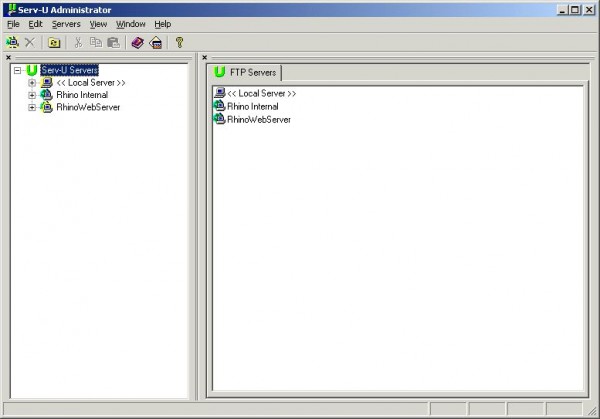Expand the << Local Server >> tree node
600x419 pixels.
(32, 83)
